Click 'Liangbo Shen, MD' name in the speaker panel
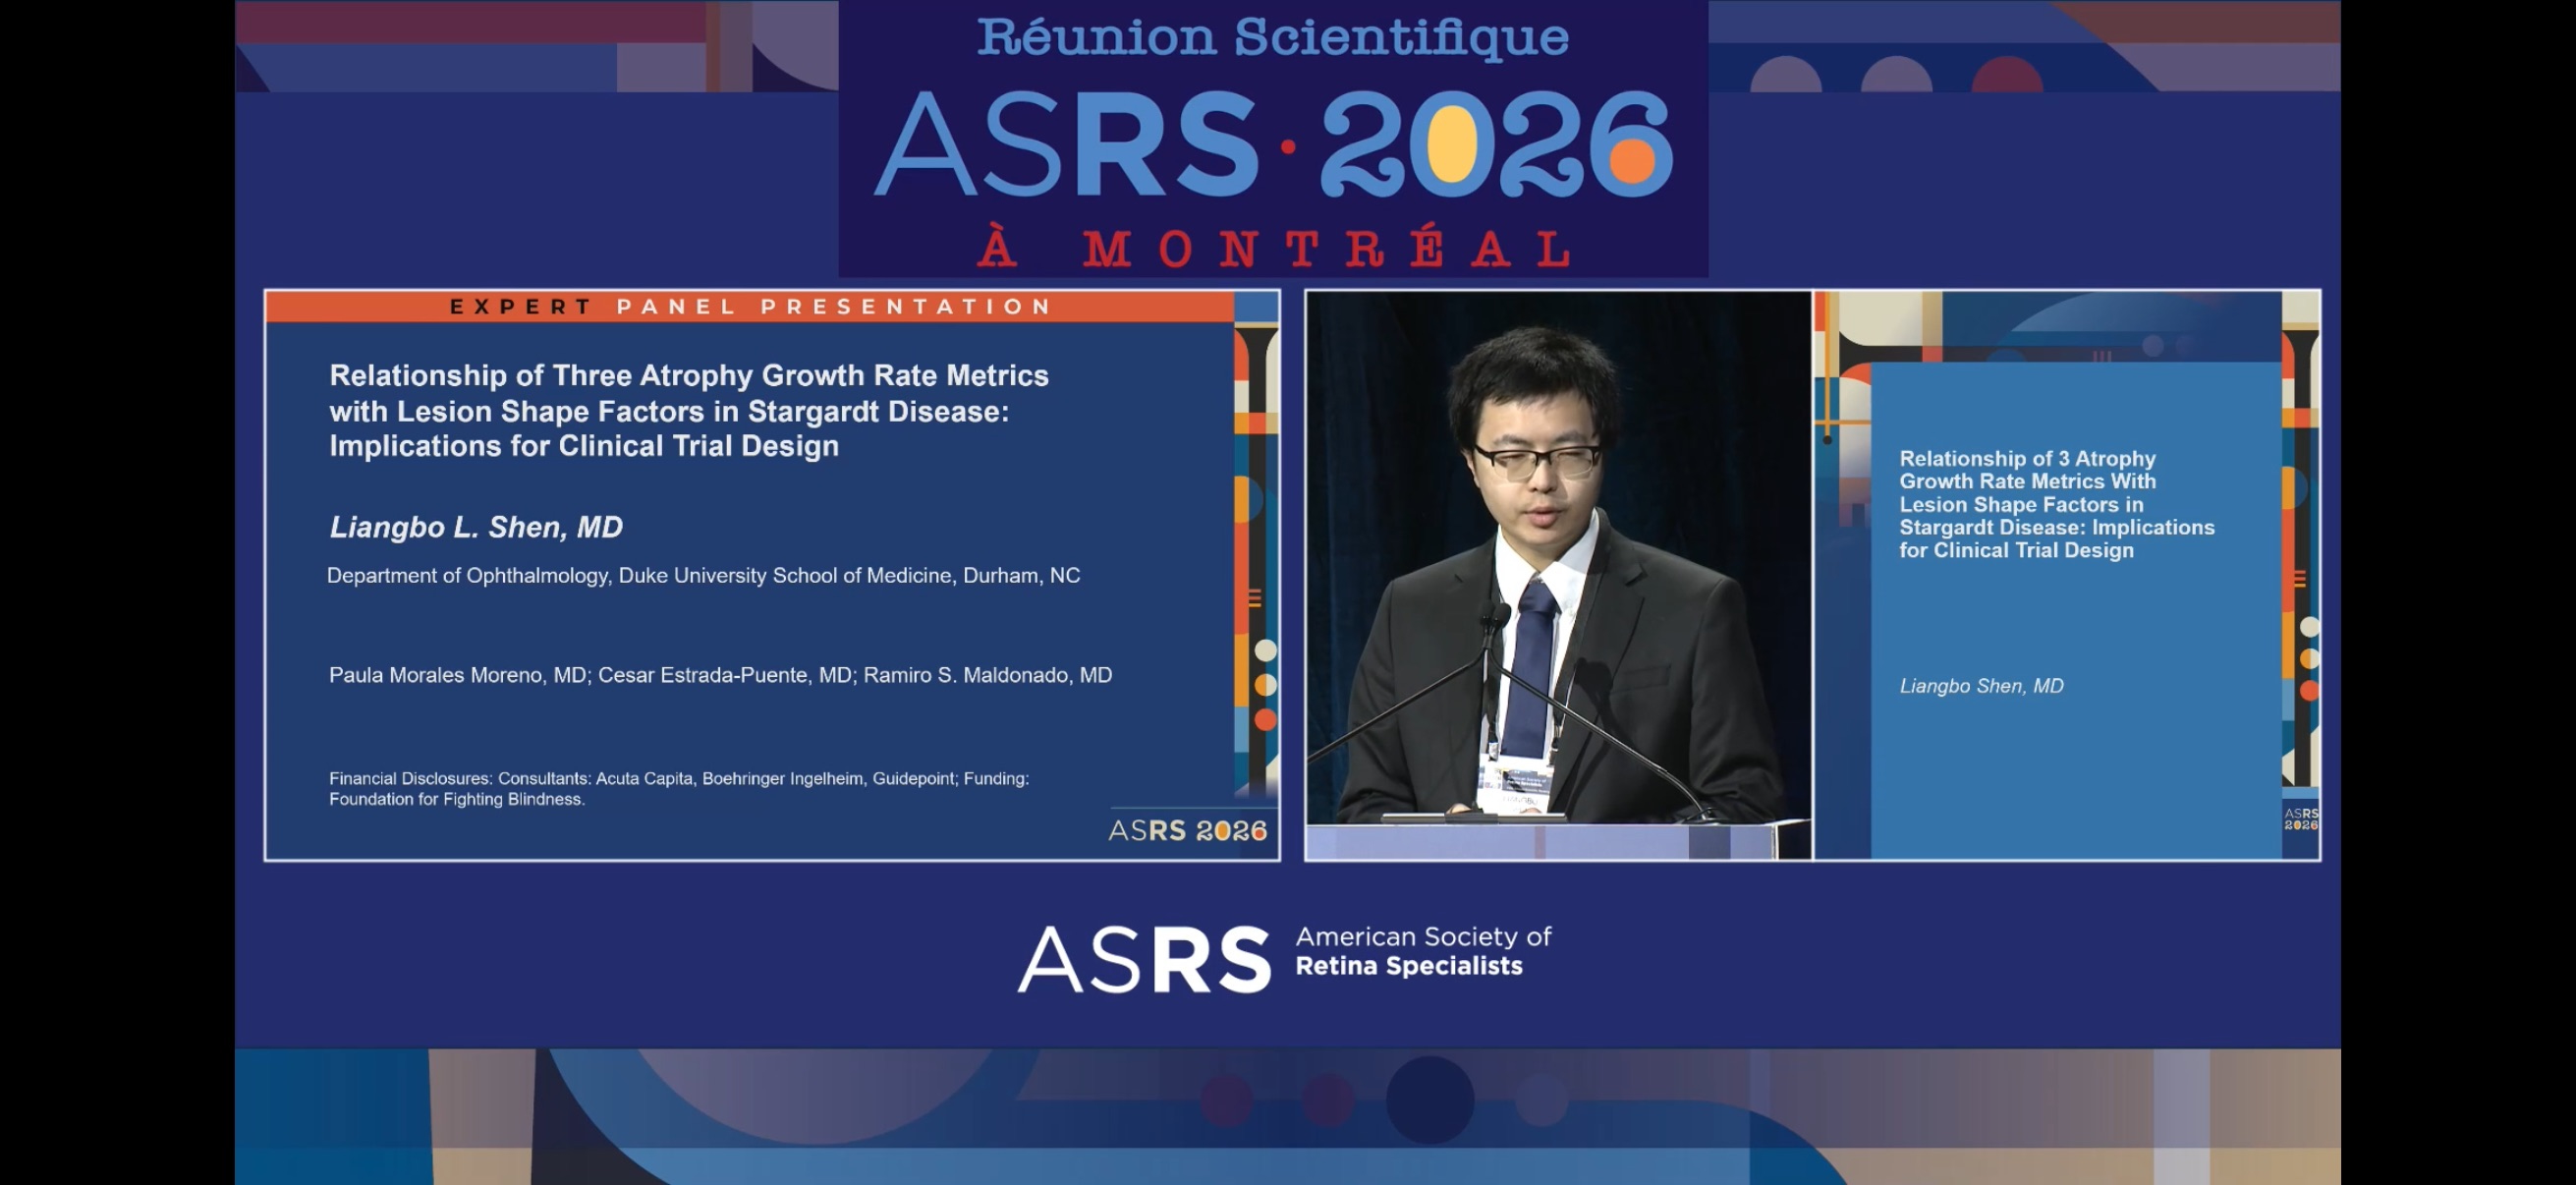The height and width of the screenshot is (1185, 2576). click(x=1981, y=686)
